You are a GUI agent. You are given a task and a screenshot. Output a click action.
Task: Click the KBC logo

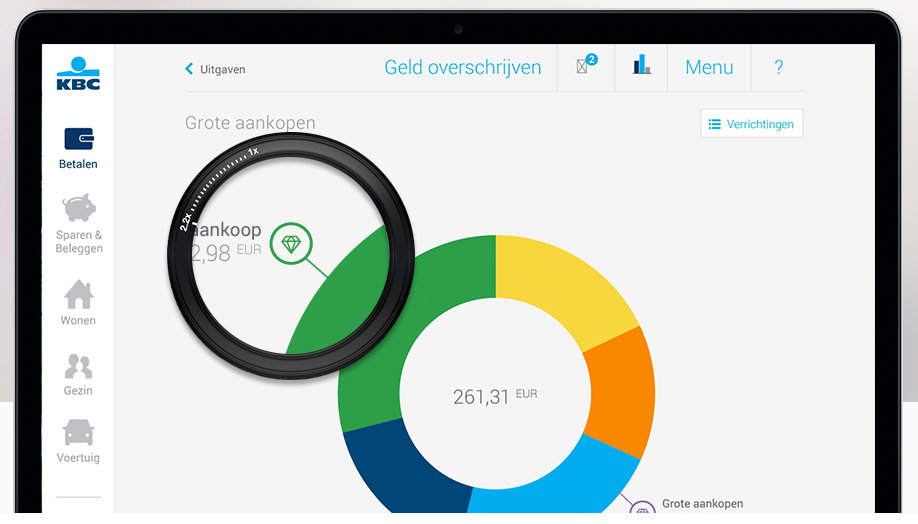click(x=78, y=75)
